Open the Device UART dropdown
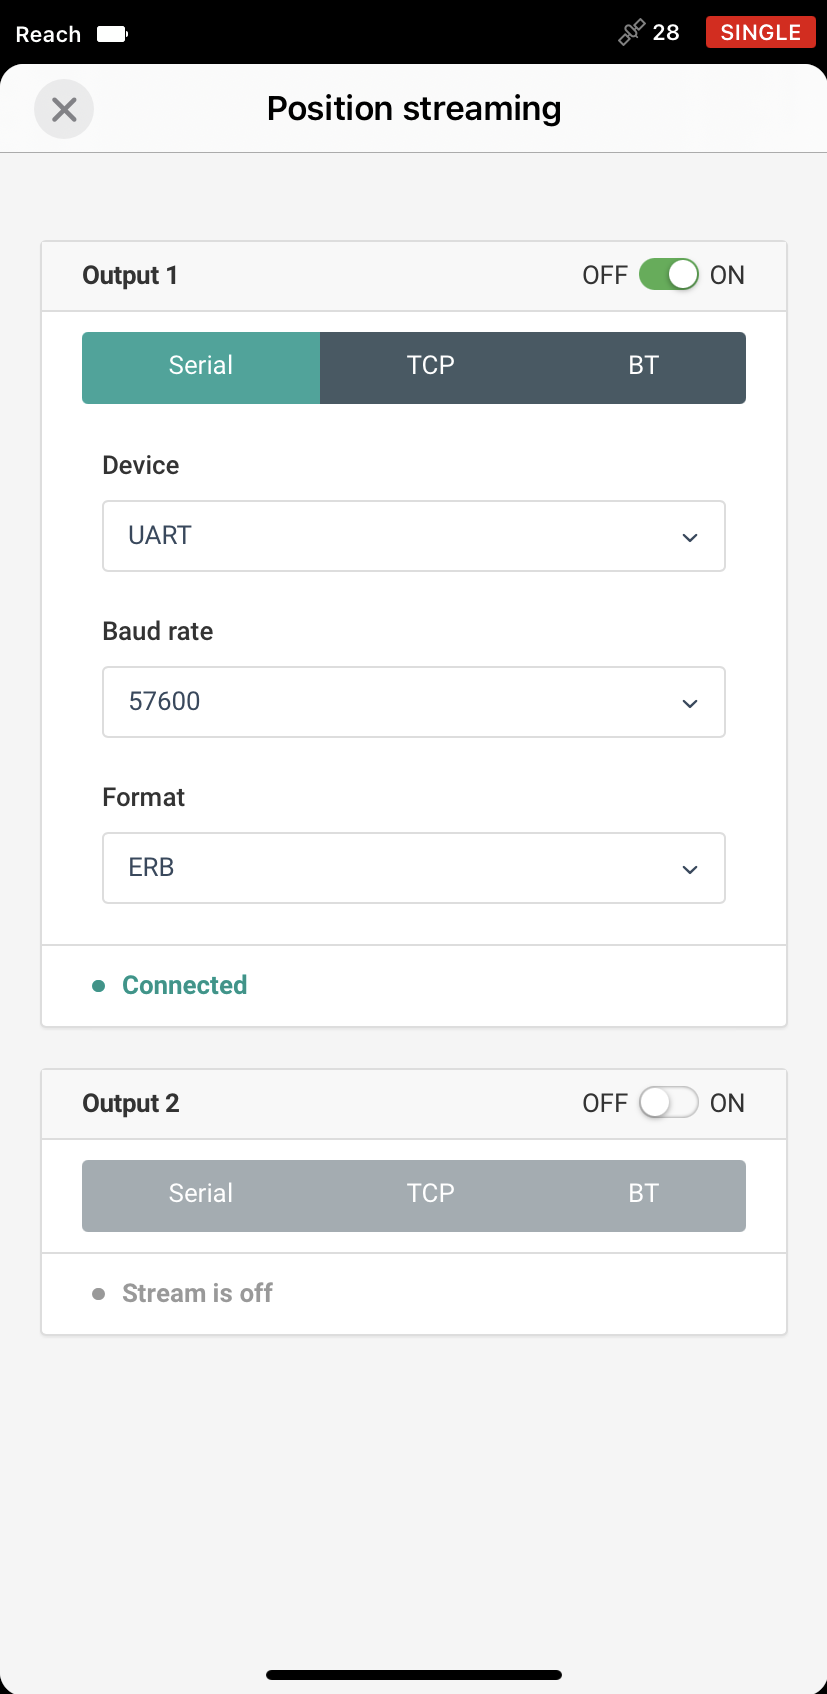 point(414,536)
